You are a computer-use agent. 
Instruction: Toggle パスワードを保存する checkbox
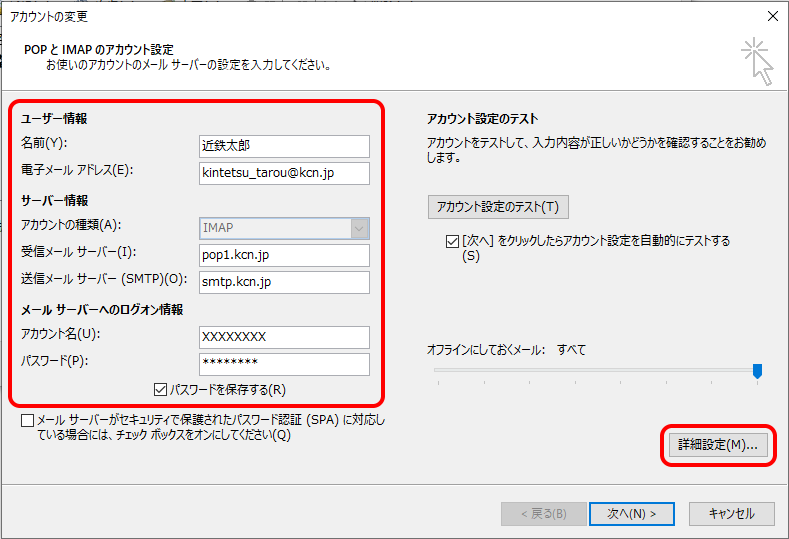tap(161, 390)
